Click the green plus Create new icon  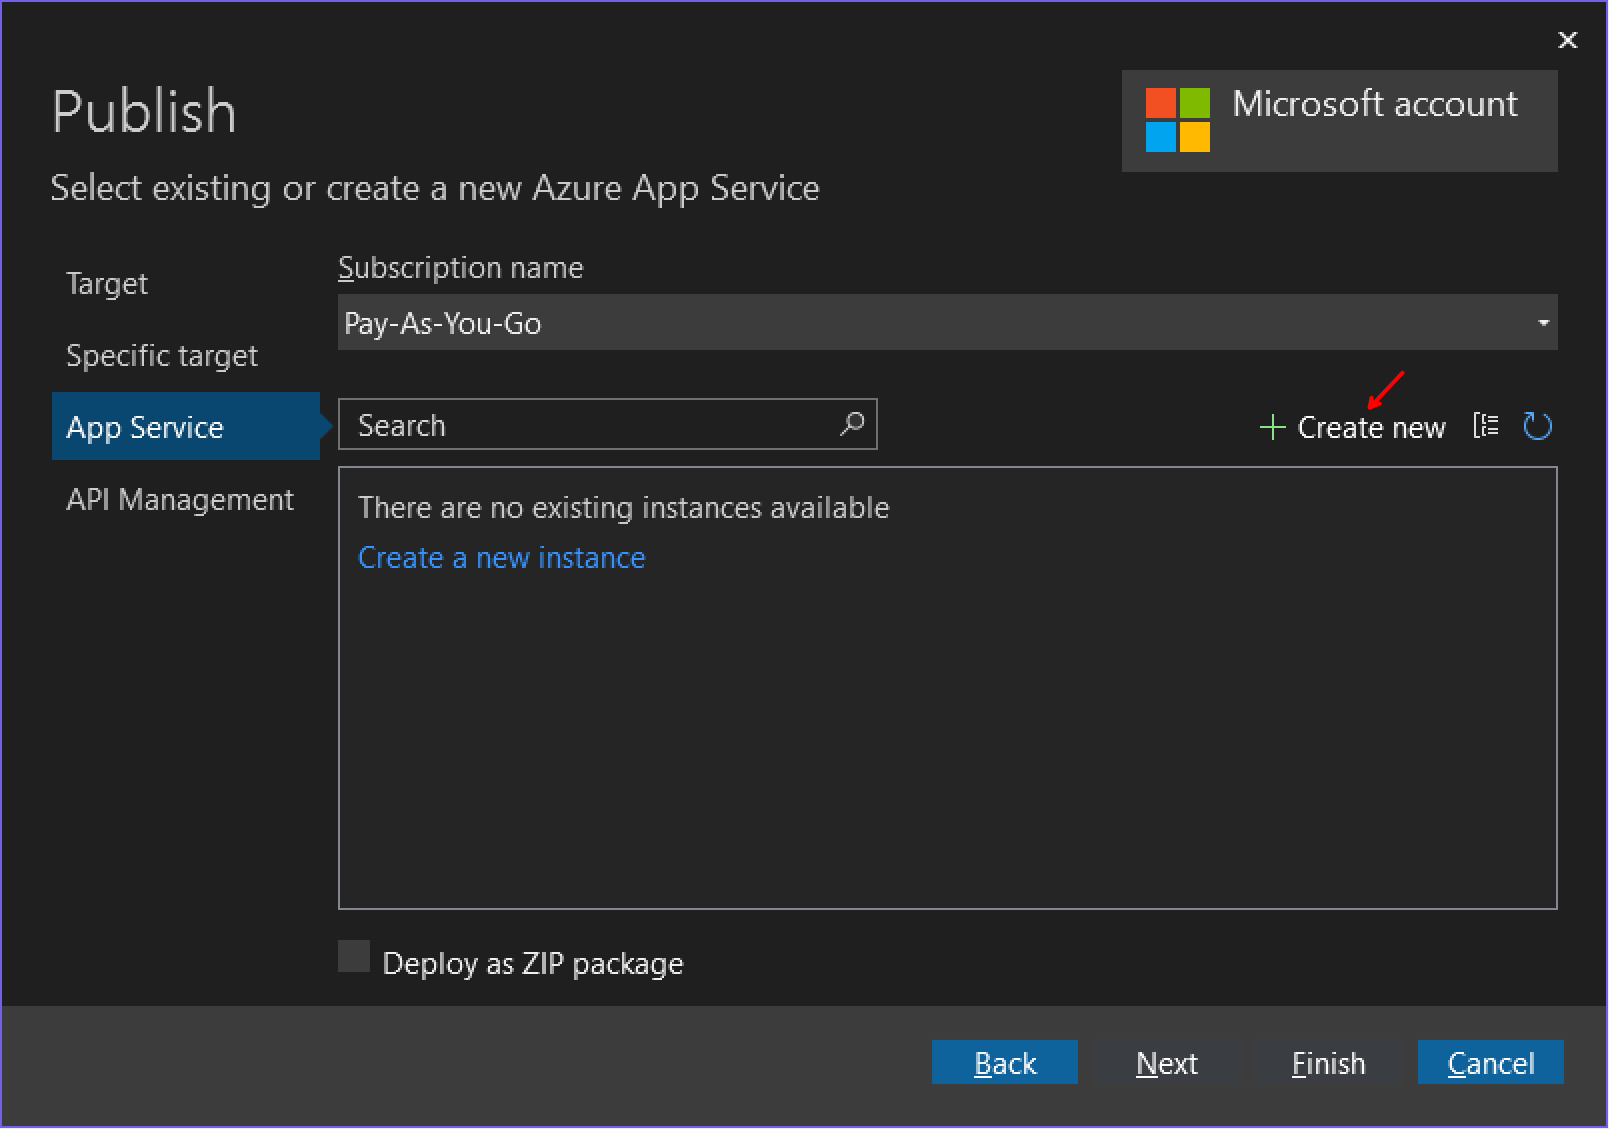click(1272, 428)
